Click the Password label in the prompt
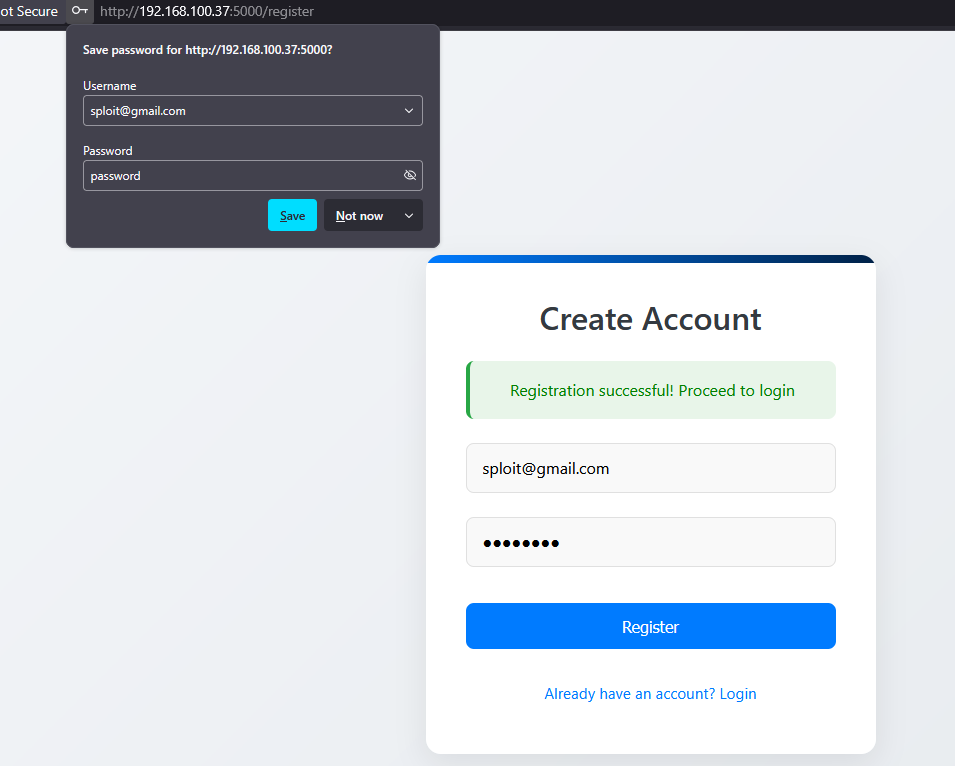 pyautogui.click(x=108, y=151)
